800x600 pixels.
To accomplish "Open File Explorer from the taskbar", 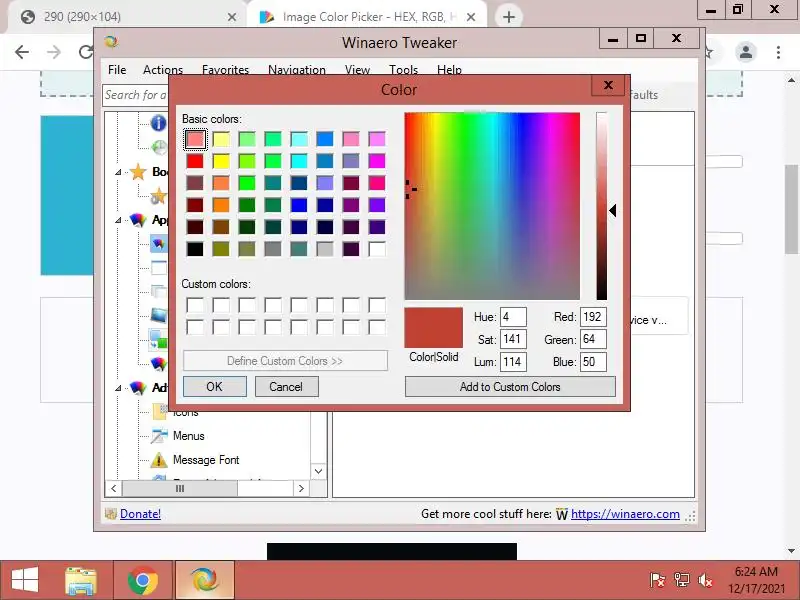I will click(x=81, y=580).
